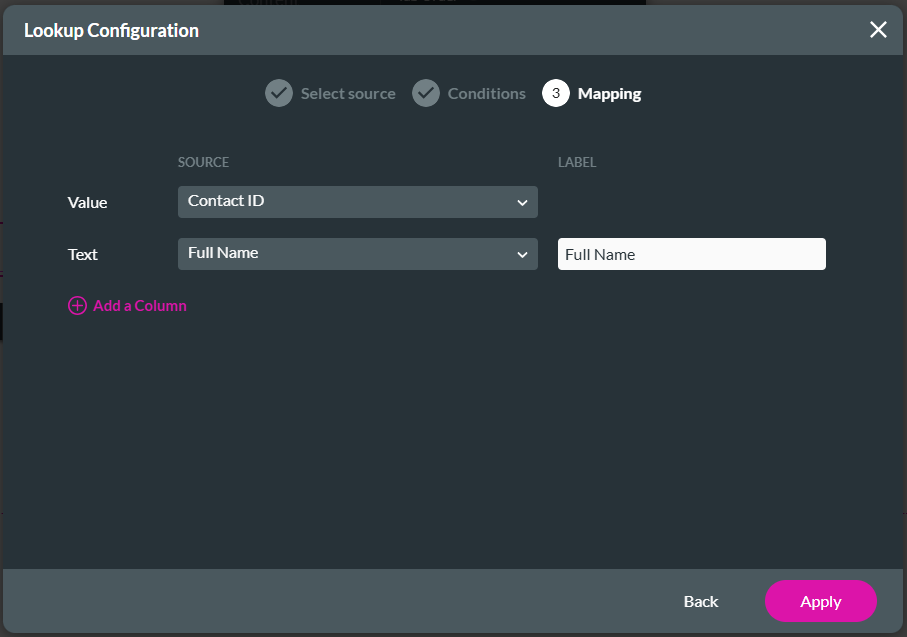Image resolution: width=907 pixels, height=637 pixels.
Task: Go to the Select source step label
Action: point(348,94)
